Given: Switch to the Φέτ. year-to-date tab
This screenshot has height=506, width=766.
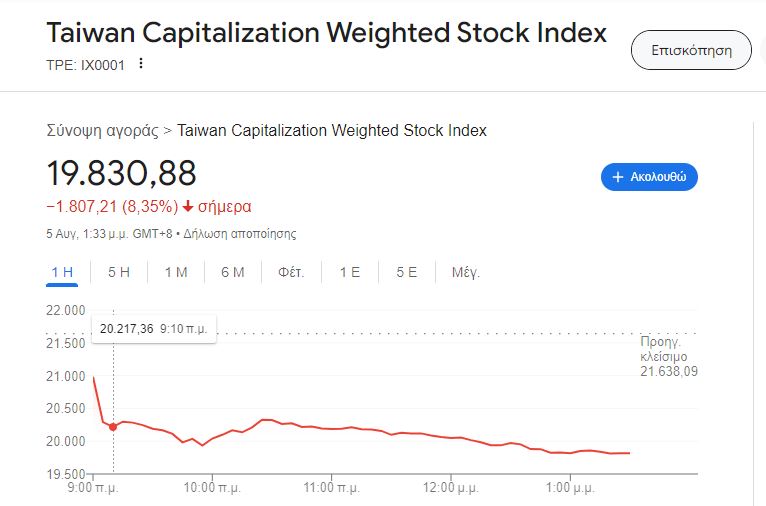Looking at the screenshot, I should click(x=291, y=272).
